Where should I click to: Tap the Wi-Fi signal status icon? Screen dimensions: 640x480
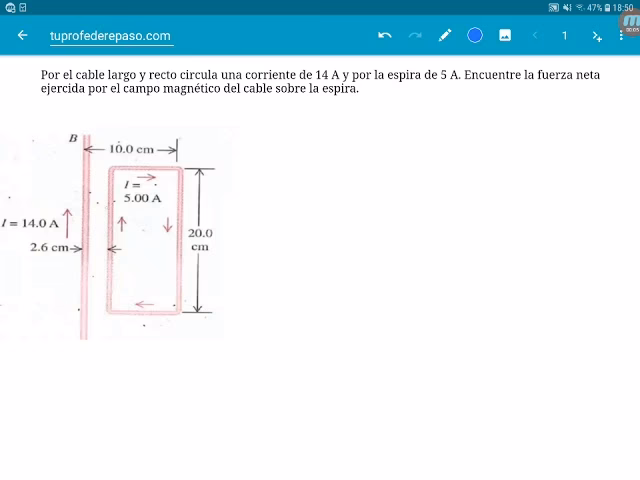tap(580, 7)
